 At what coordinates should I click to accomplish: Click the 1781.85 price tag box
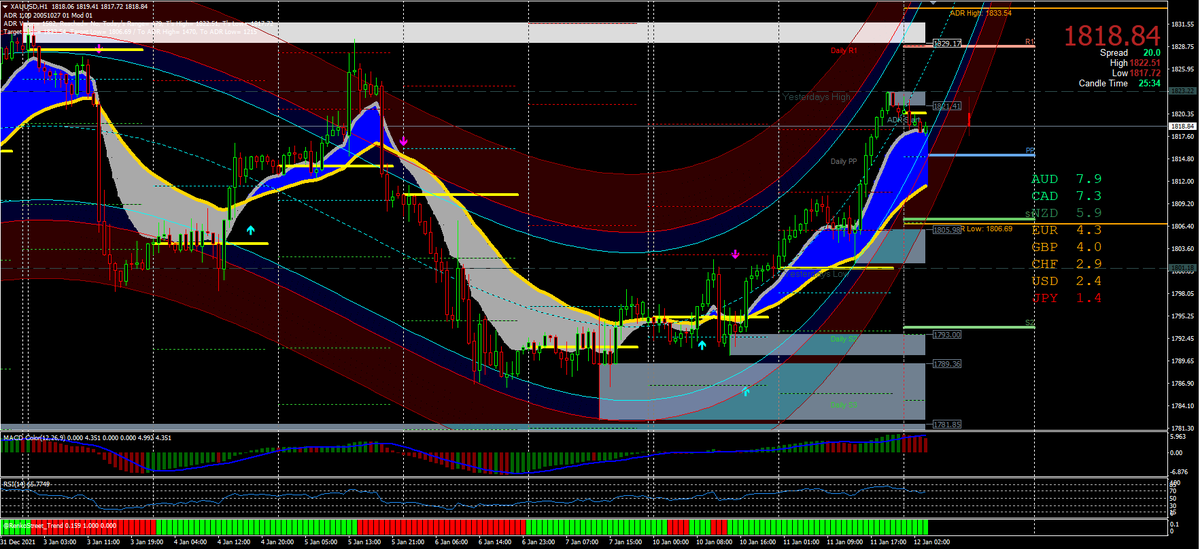(946, 425)
